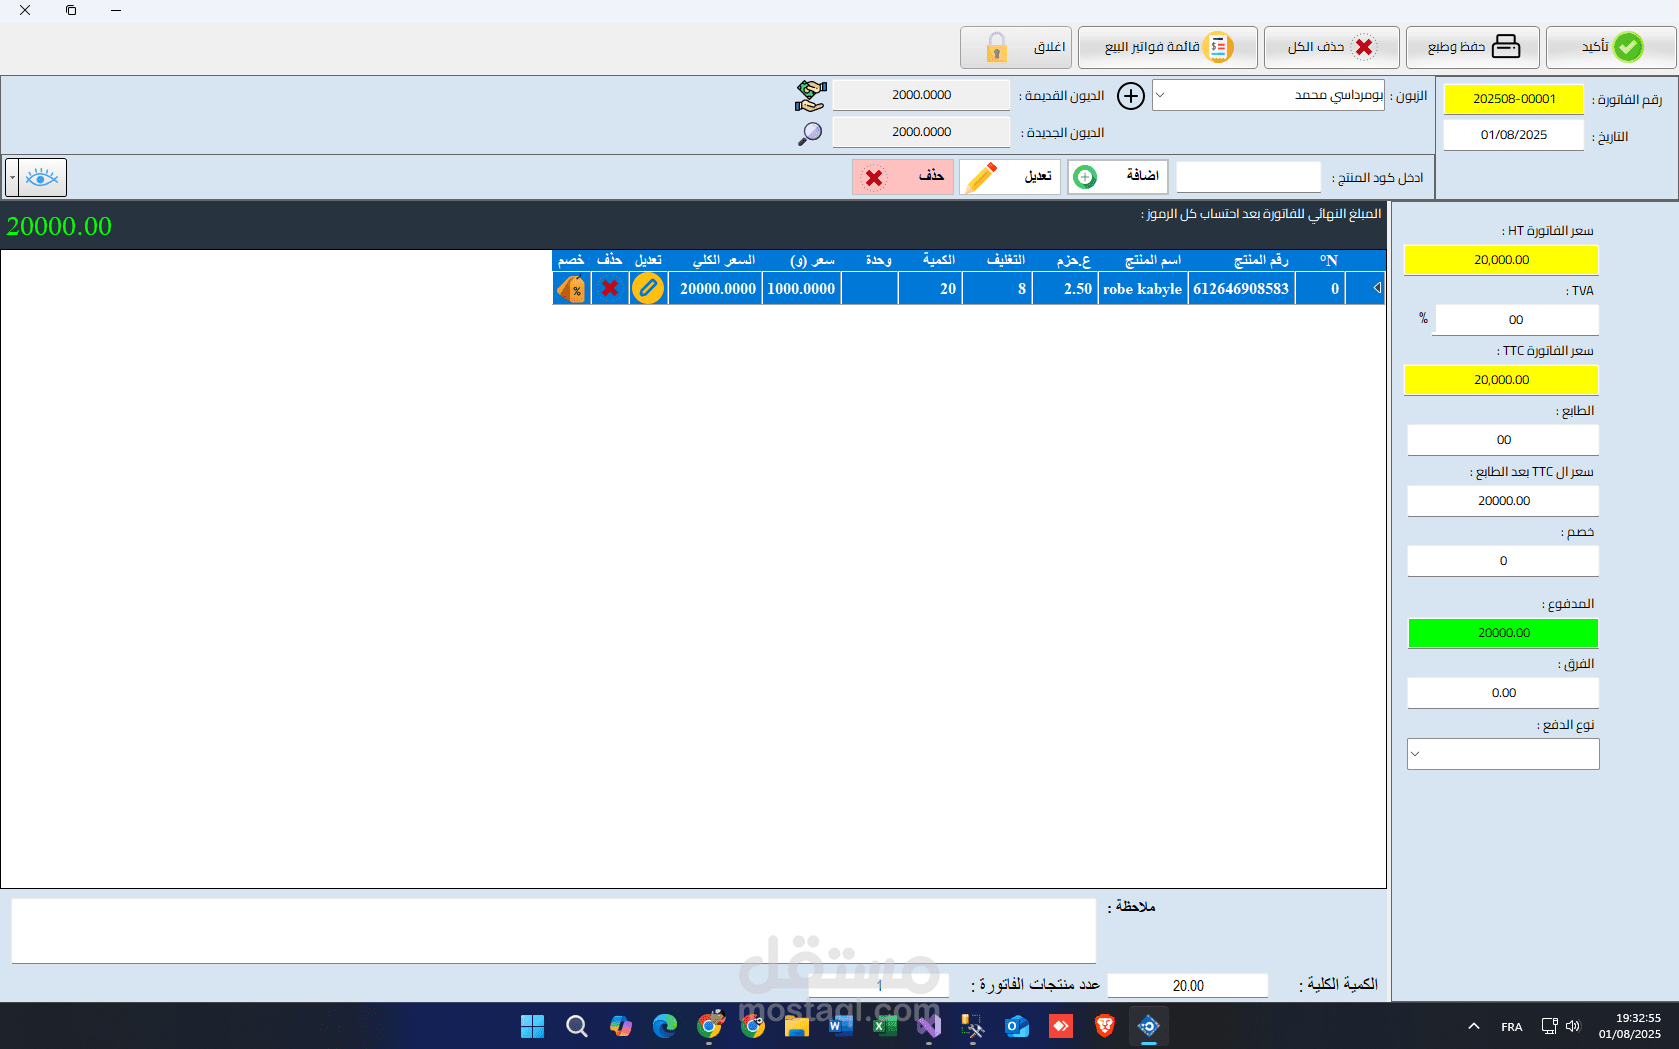Click inside the ملاحظة notes text area
Screen dimensions: 1679x1049
tap(554, 931)
